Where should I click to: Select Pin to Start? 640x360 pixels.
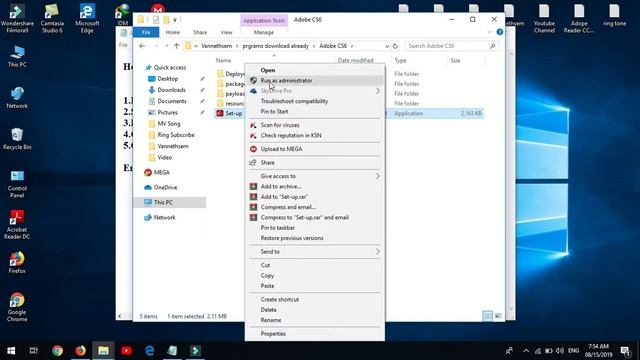[315, 111]
